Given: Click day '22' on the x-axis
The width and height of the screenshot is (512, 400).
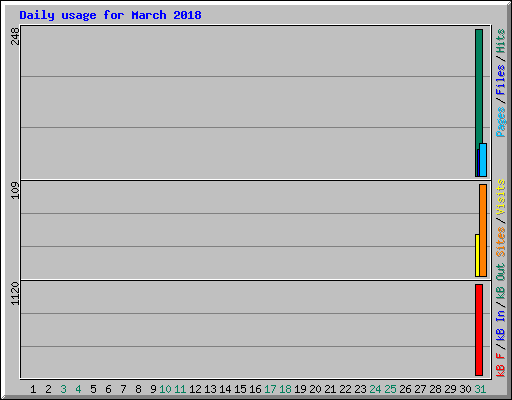Looking at the screenshot, I should point(345,389).
